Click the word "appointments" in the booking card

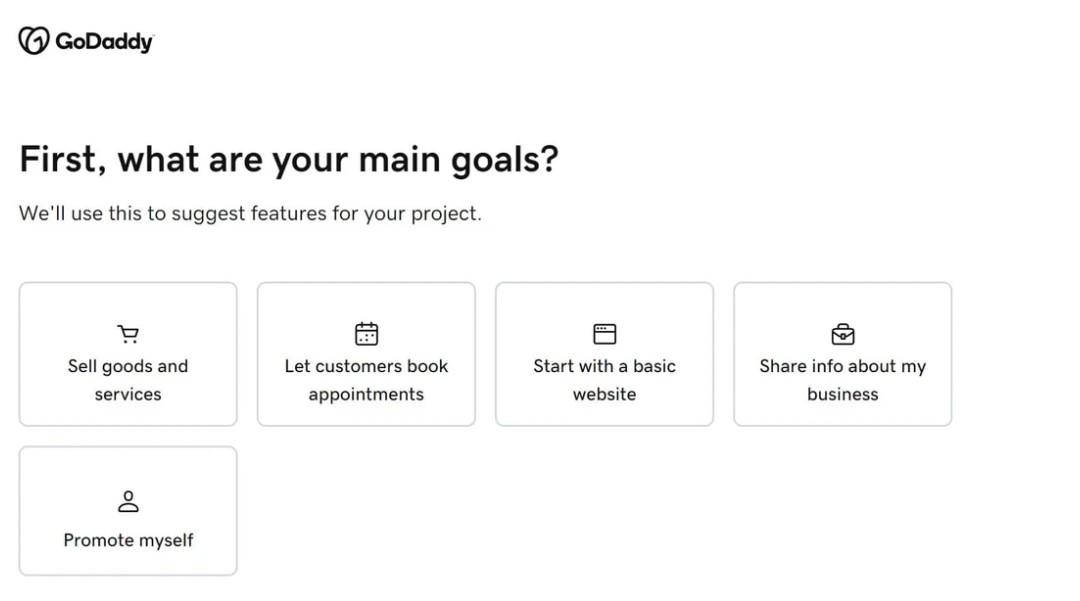coord(366,394)
